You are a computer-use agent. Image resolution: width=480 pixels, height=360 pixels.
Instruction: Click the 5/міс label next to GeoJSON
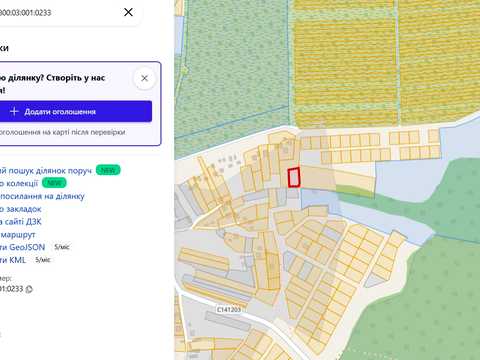(62, 247)
